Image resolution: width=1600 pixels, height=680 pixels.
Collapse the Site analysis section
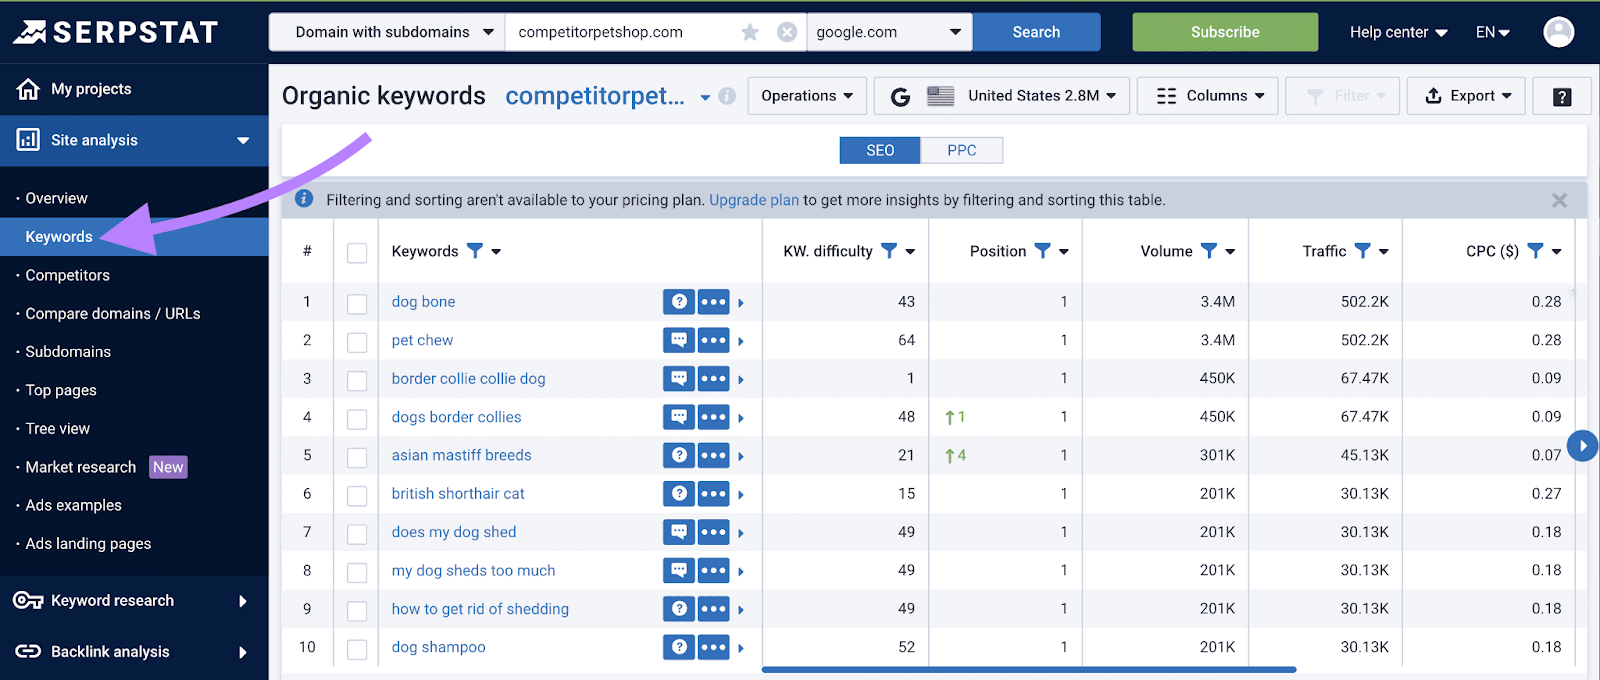point(134,140)
